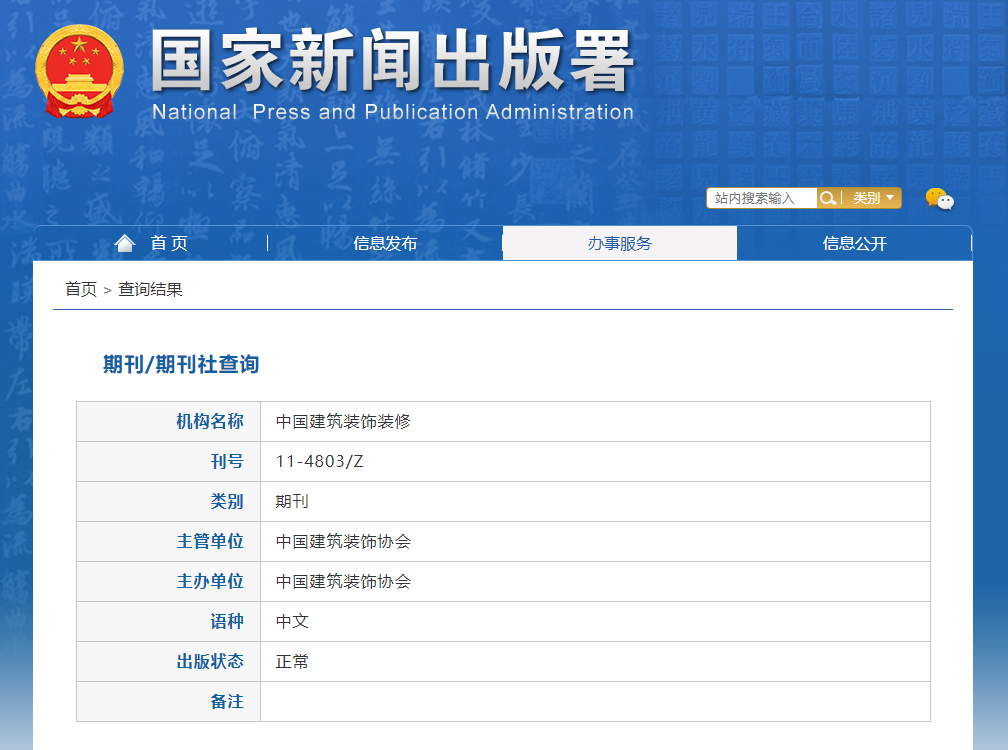Click the National Press and Publication Administration subtitle
This screenshot has height=750, width=1008.
click(x=392, y=112)
